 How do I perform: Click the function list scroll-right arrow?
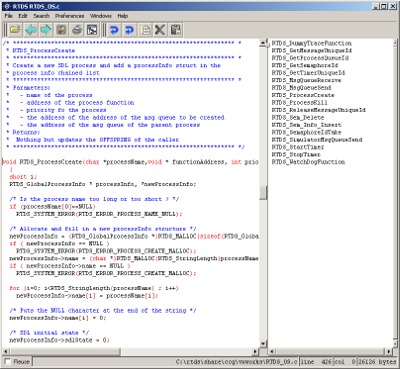(x=389, y=351)
